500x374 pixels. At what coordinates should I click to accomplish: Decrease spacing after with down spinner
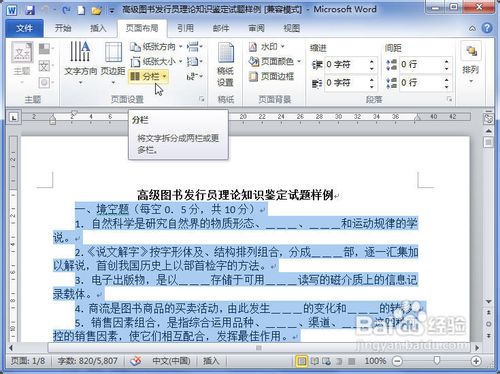447,86
